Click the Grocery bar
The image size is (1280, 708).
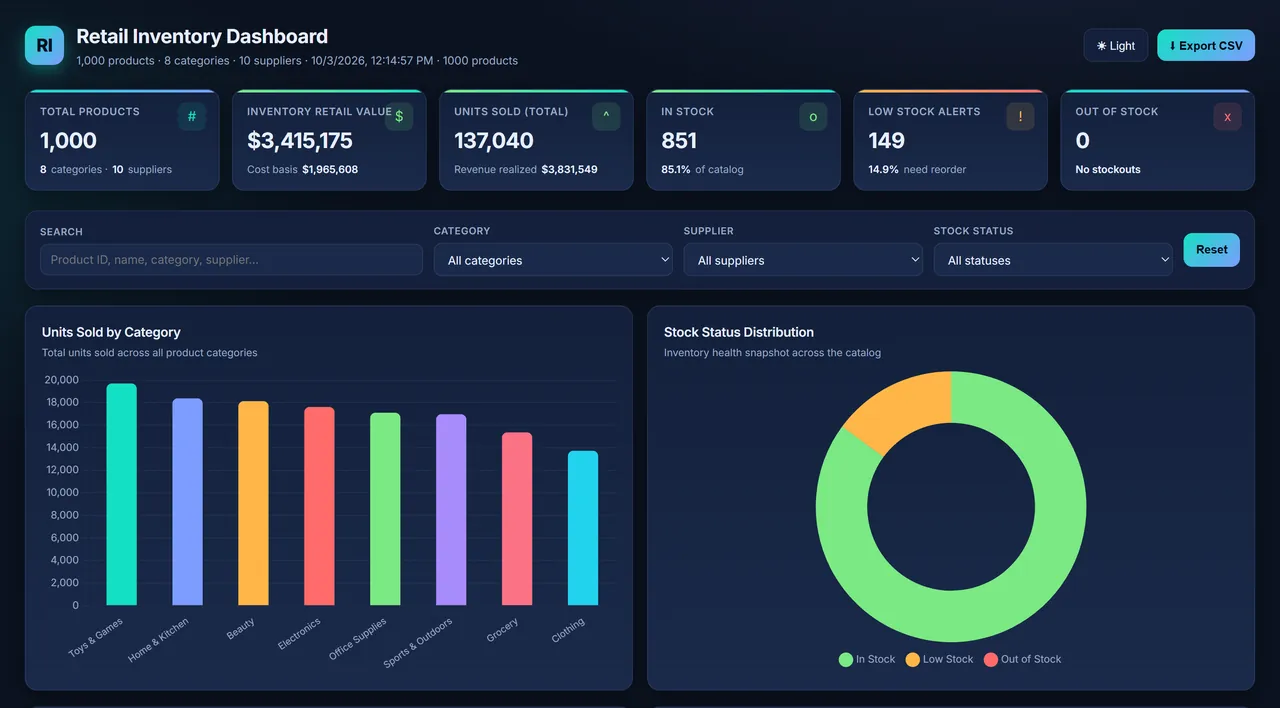(517, 519)
